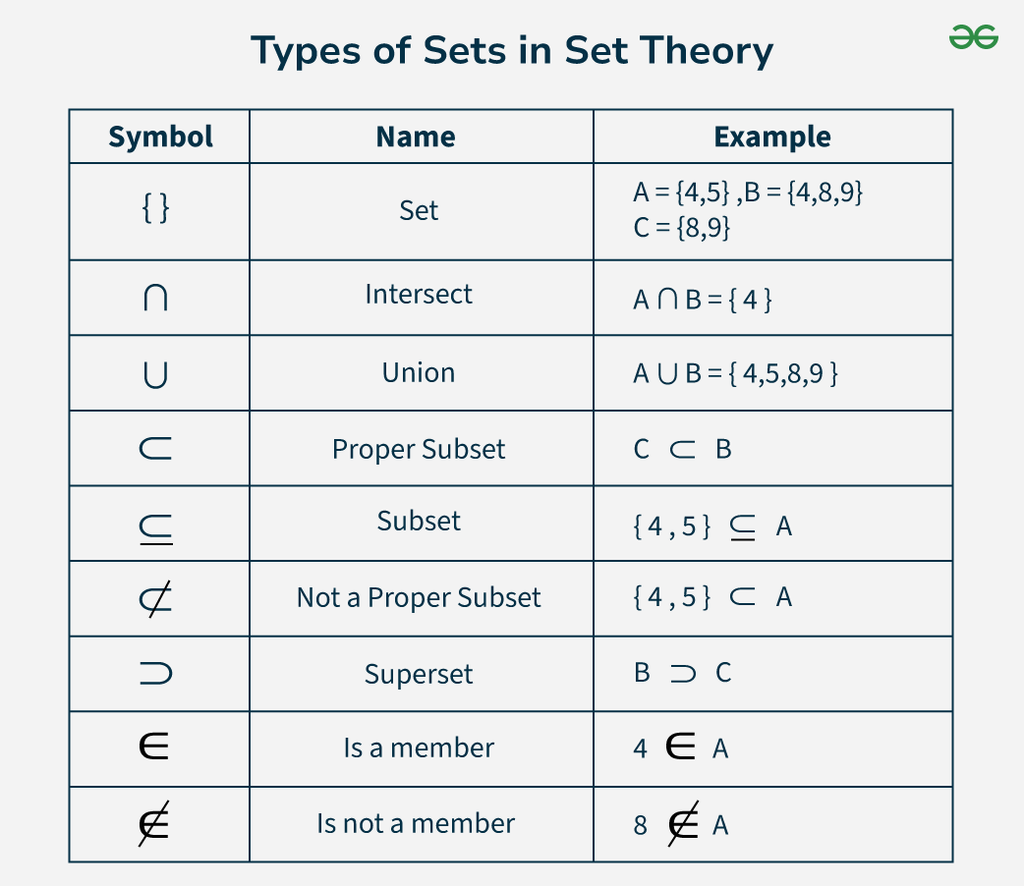Click the 'Name' column header

pos(416,137)
